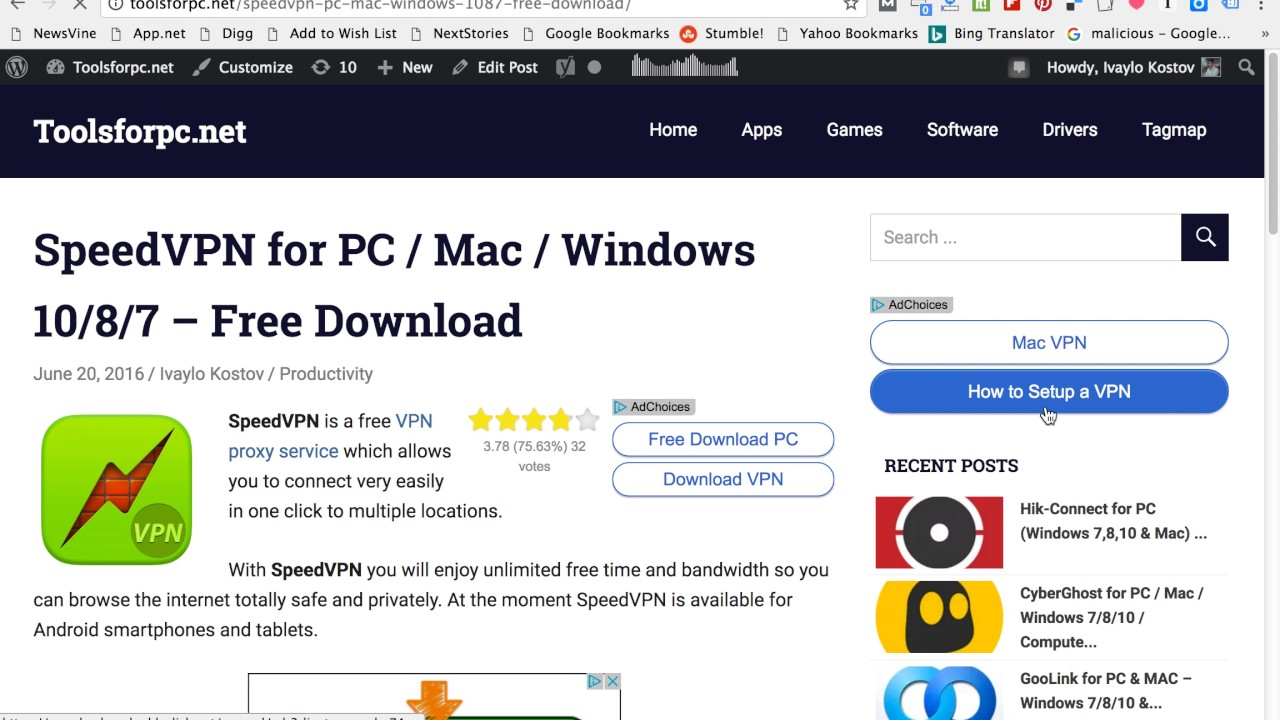Screen dimensions: 1280x720
Task: Go to Software in site navigation
Action: pyautogui.click(x=962, y=130)
